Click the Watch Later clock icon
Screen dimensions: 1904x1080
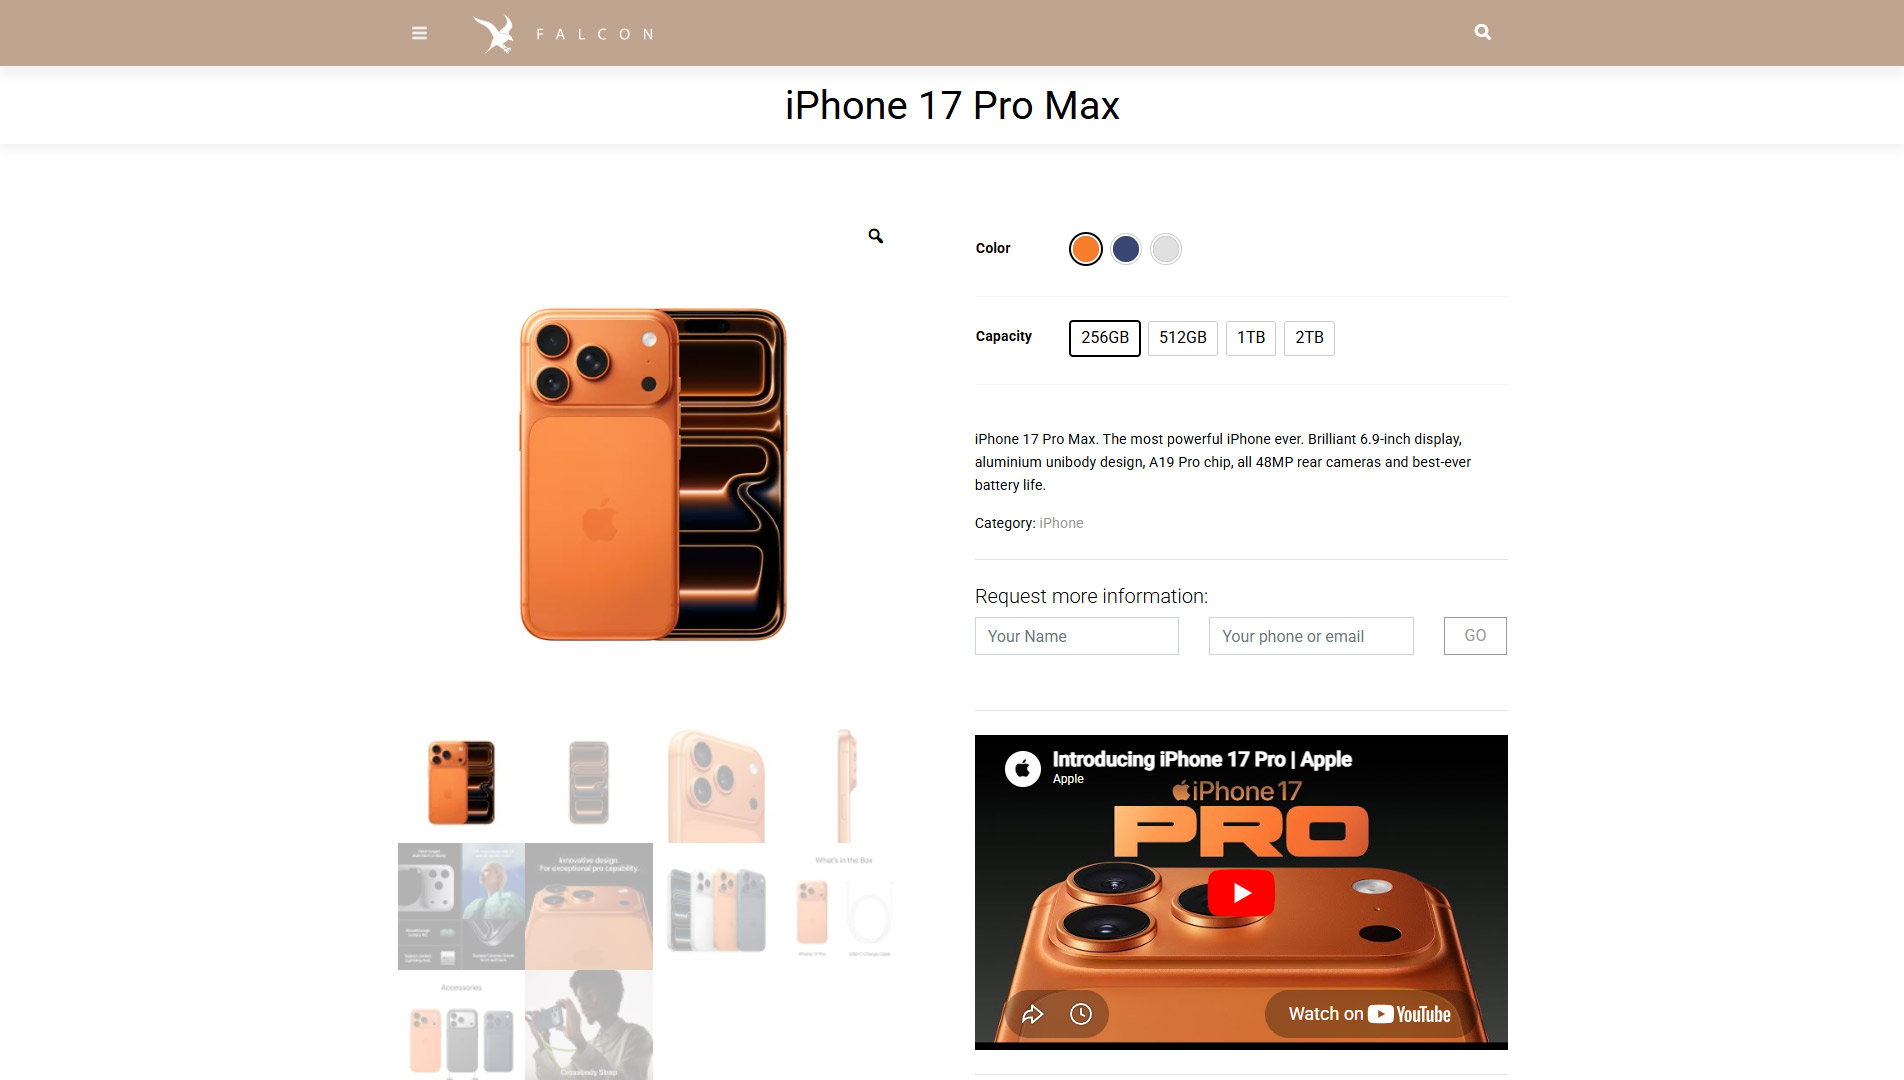[x=1081, y=1014]
